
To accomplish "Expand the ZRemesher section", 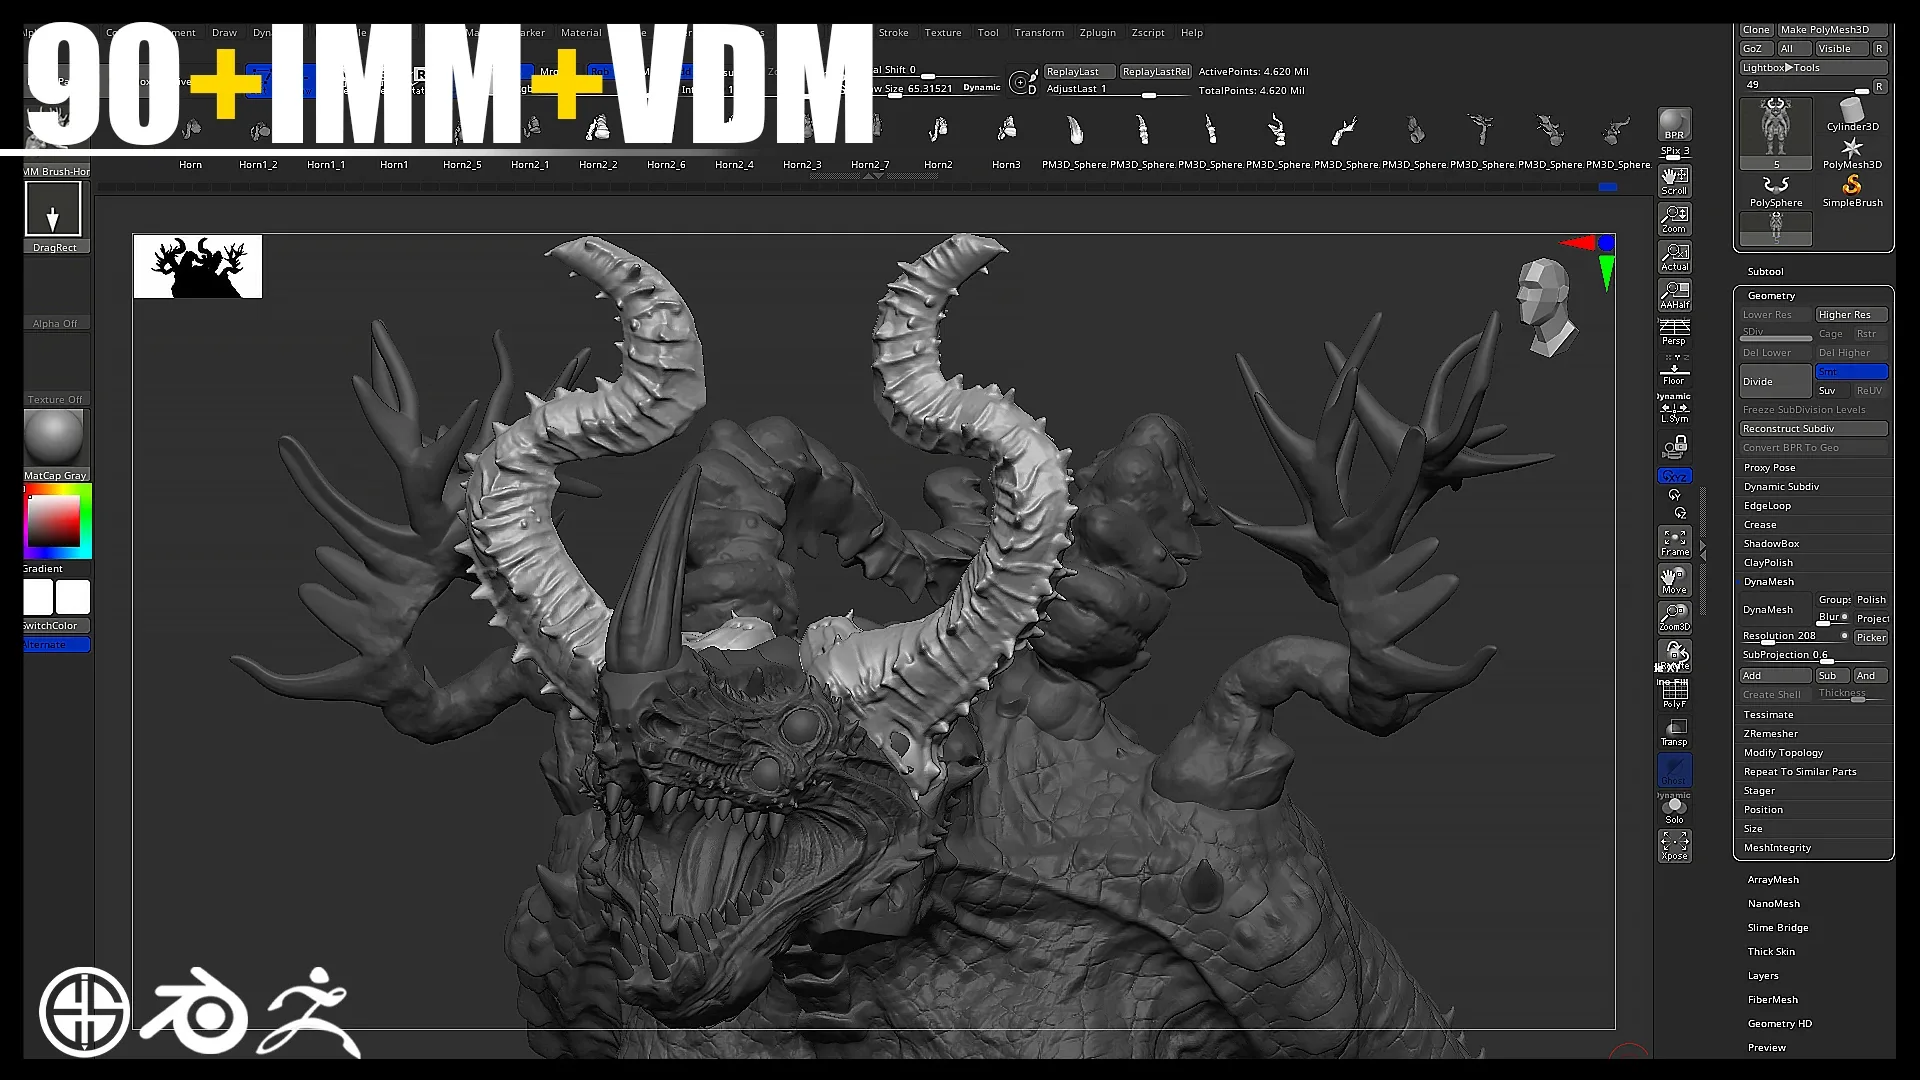I will [x=1770, y=734].
